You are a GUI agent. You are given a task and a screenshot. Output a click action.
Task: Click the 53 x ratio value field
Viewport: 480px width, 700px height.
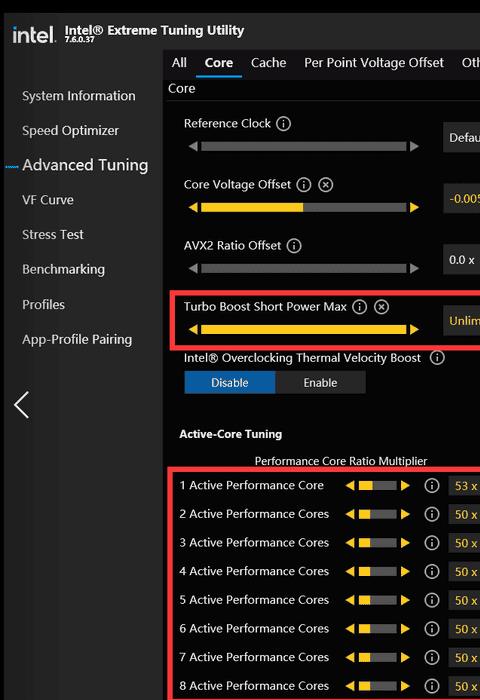464,486
